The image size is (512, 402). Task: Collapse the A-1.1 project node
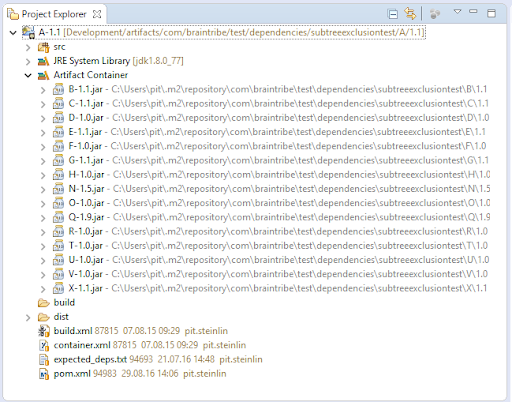coord(13,33)
